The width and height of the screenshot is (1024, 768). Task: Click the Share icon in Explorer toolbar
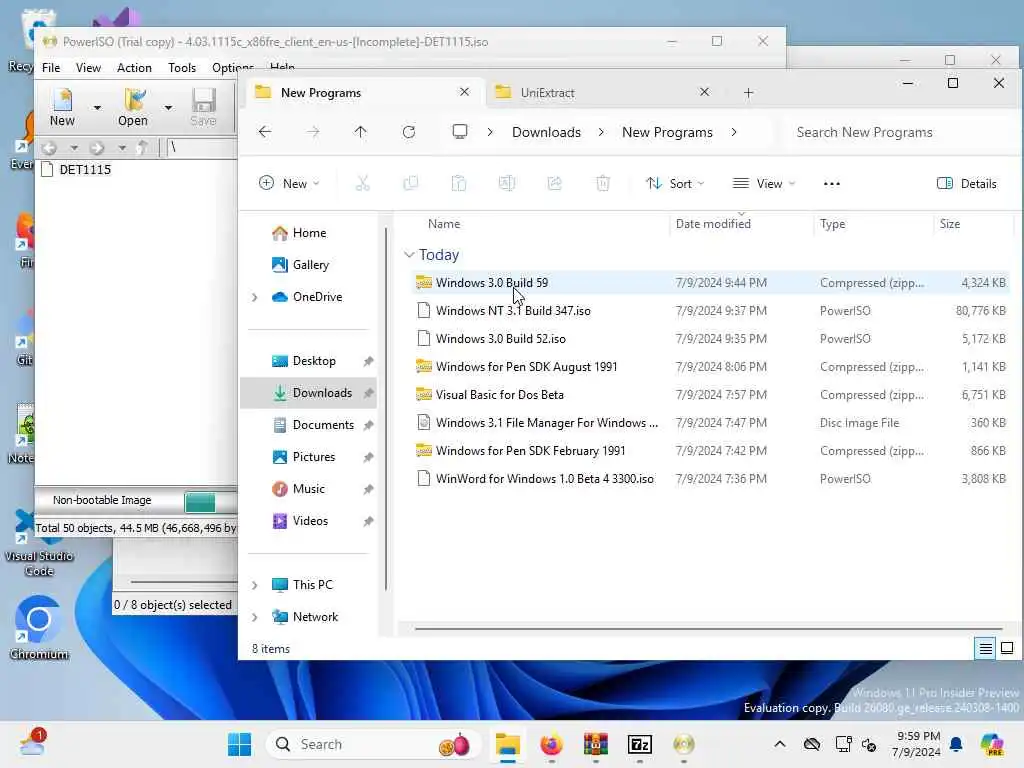[554, 184]
